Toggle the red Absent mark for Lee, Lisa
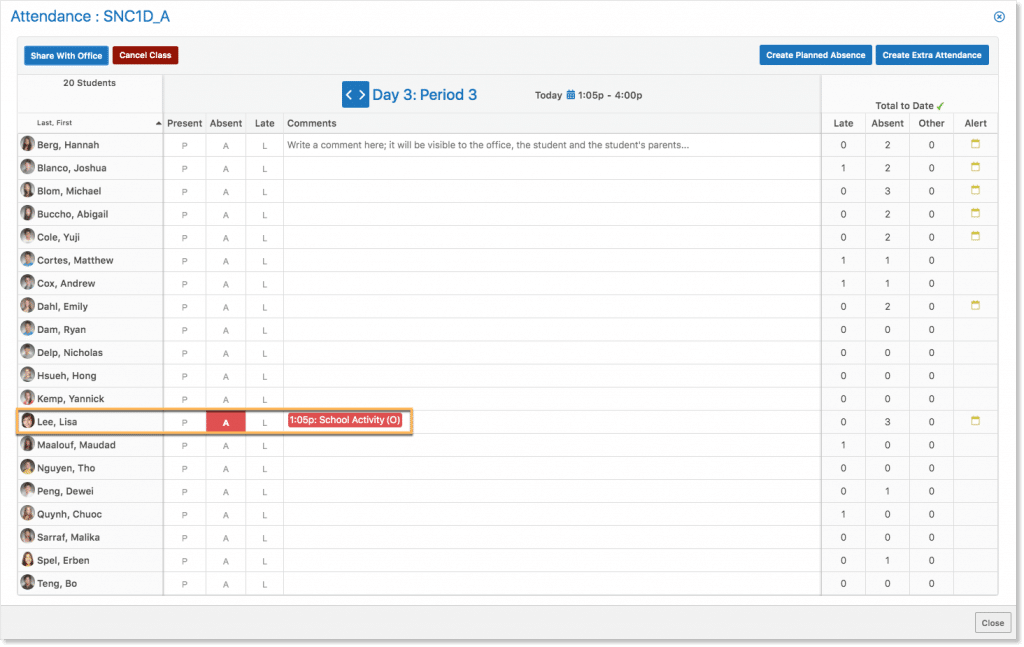The width and height of the screenshot is (1024, 647). (x=226, y=422)
